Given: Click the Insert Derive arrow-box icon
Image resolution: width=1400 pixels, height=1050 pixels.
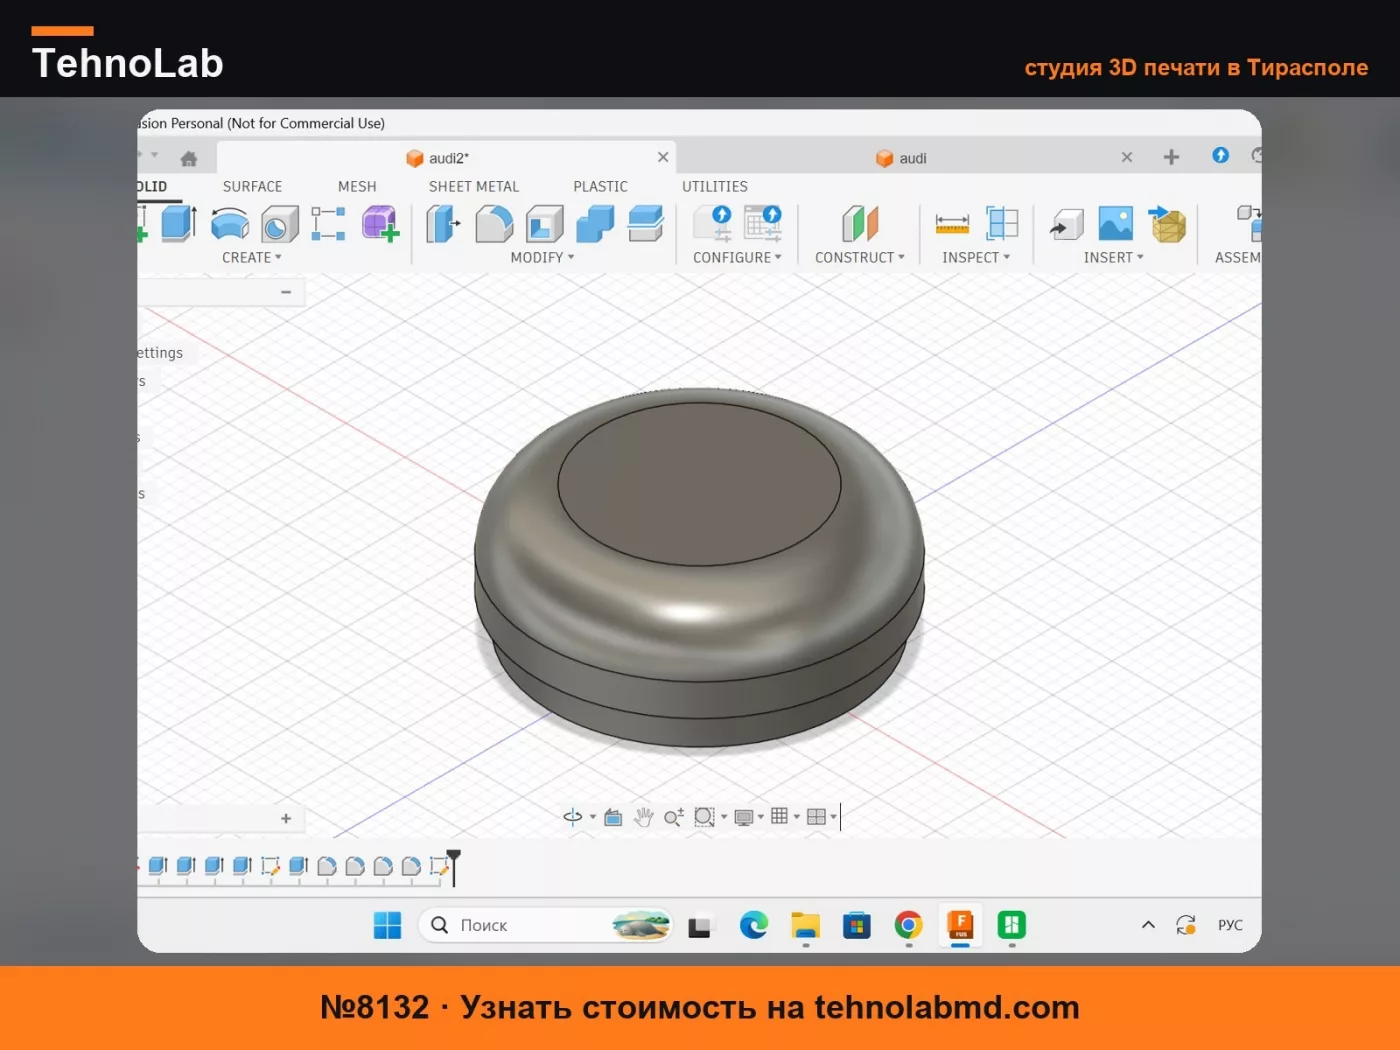Looking at the screenshot, I should click(1066, 224).
